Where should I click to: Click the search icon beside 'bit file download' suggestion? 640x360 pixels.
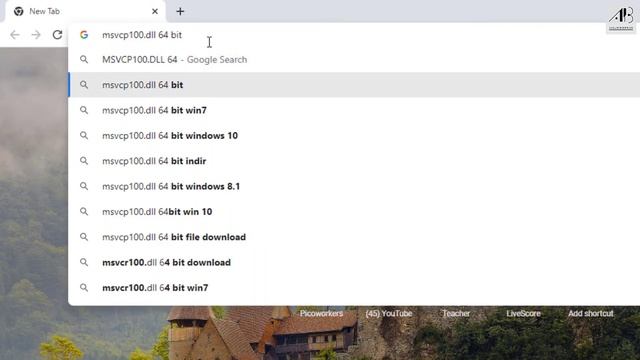coord(84,237)
